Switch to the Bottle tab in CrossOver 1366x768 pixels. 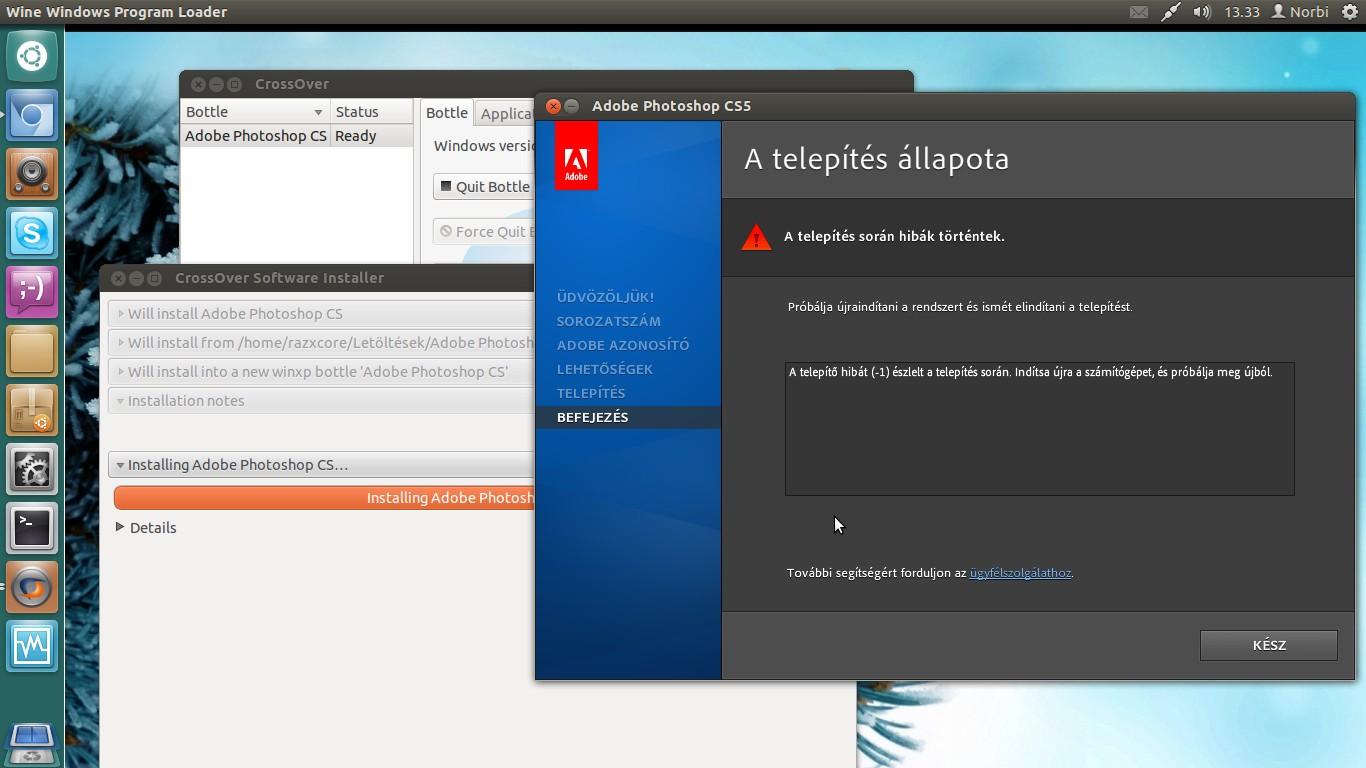[447, 113]
